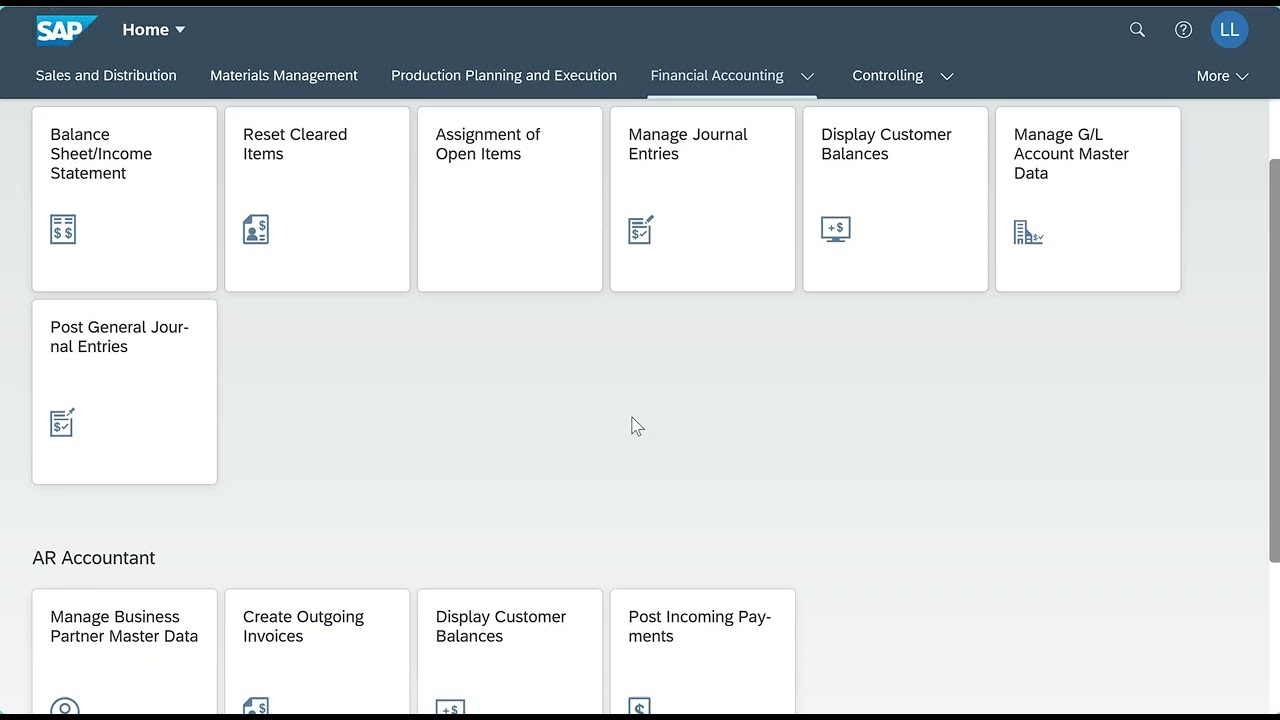This screenshot has height=720, width=1280.
Task: Open the Manage Journal Entries tile
Action: click(703, 200)
